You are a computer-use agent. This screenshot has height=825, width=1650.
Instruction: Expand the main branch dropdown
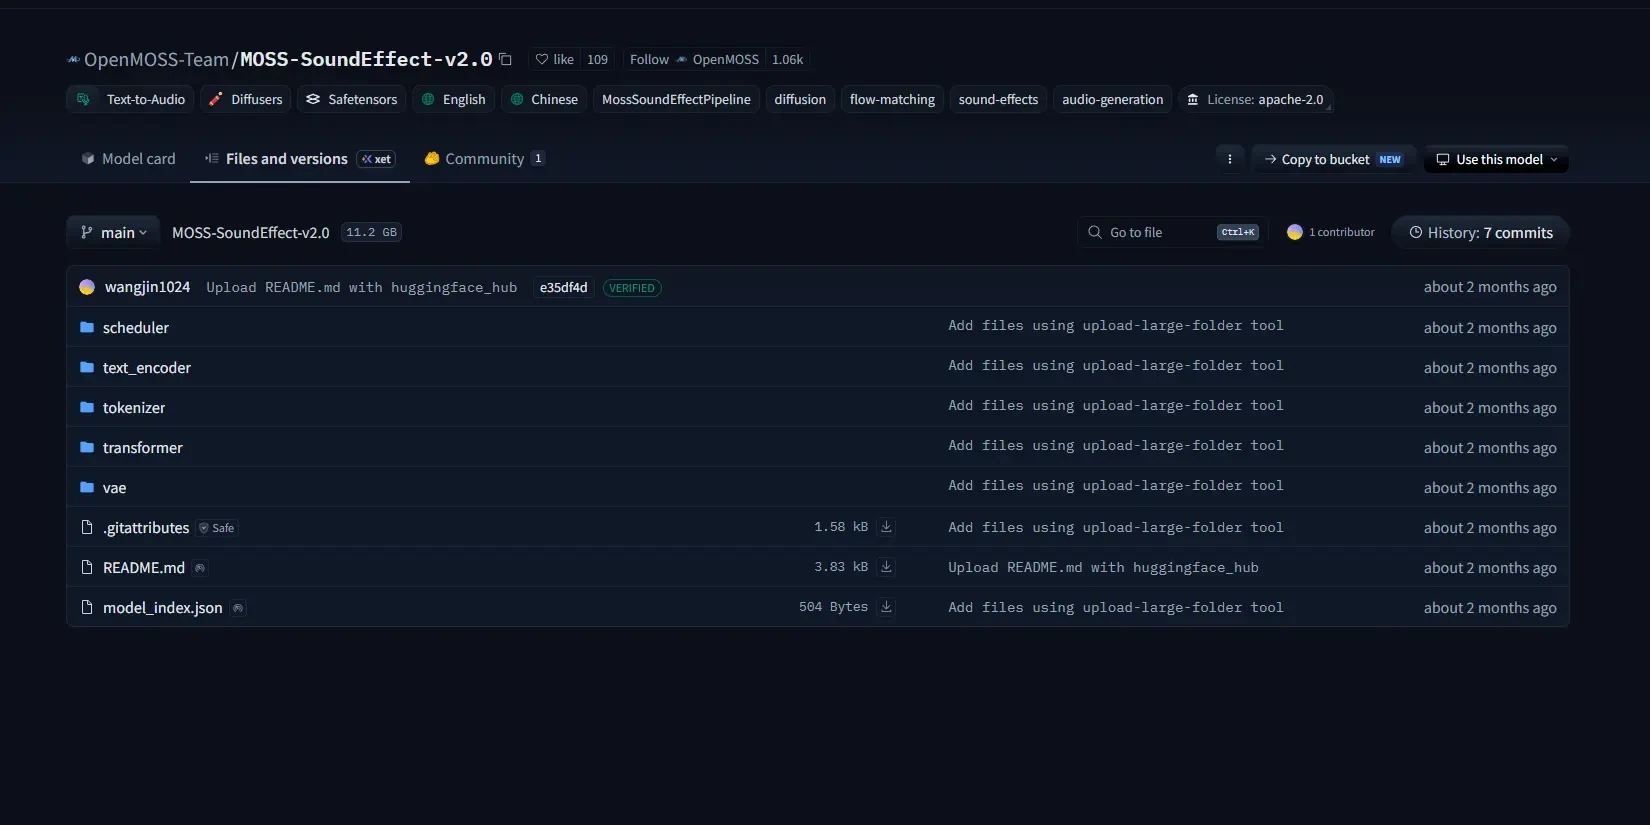pos(113,232)
